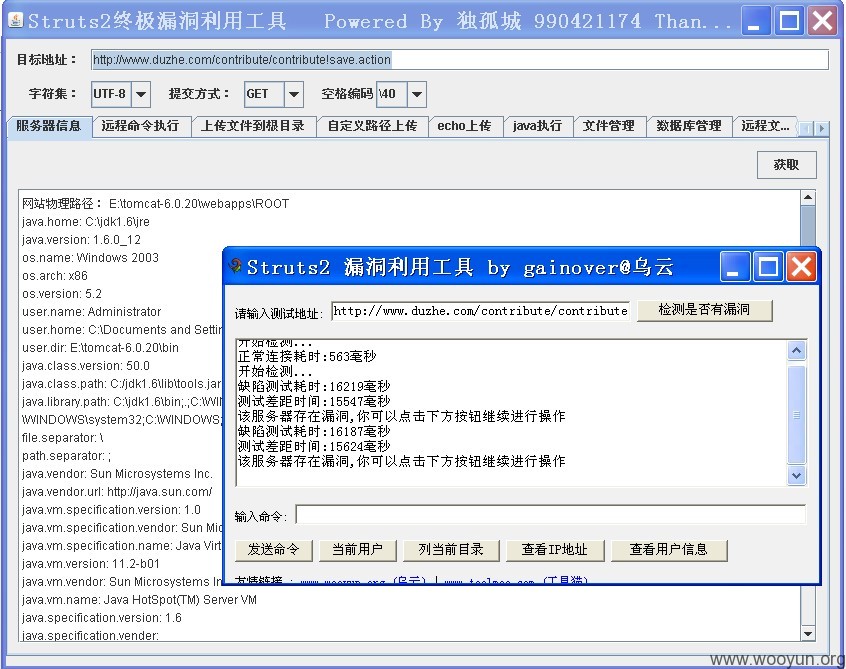Open the 上传文件到根目录 tab
The width and height of the screenshot is (846, 669).
point(253,126)
